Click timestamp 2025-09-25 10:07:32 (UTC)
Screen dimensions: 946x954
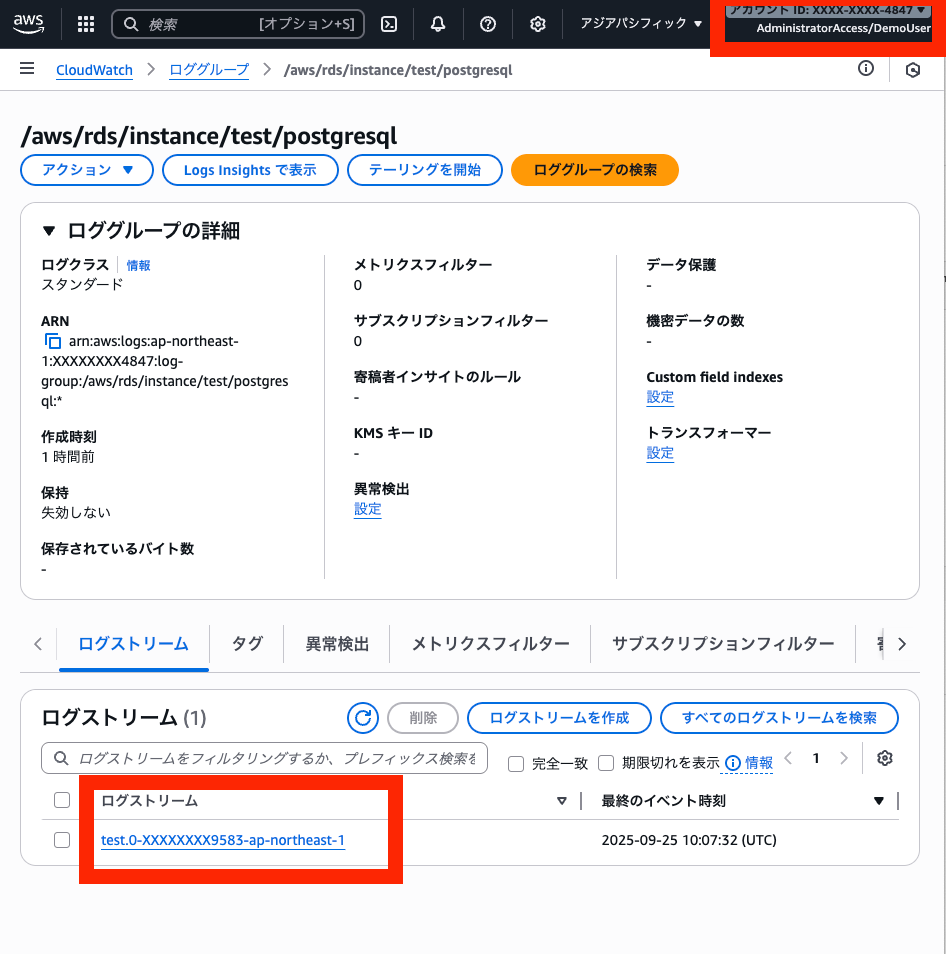point(689,840)
